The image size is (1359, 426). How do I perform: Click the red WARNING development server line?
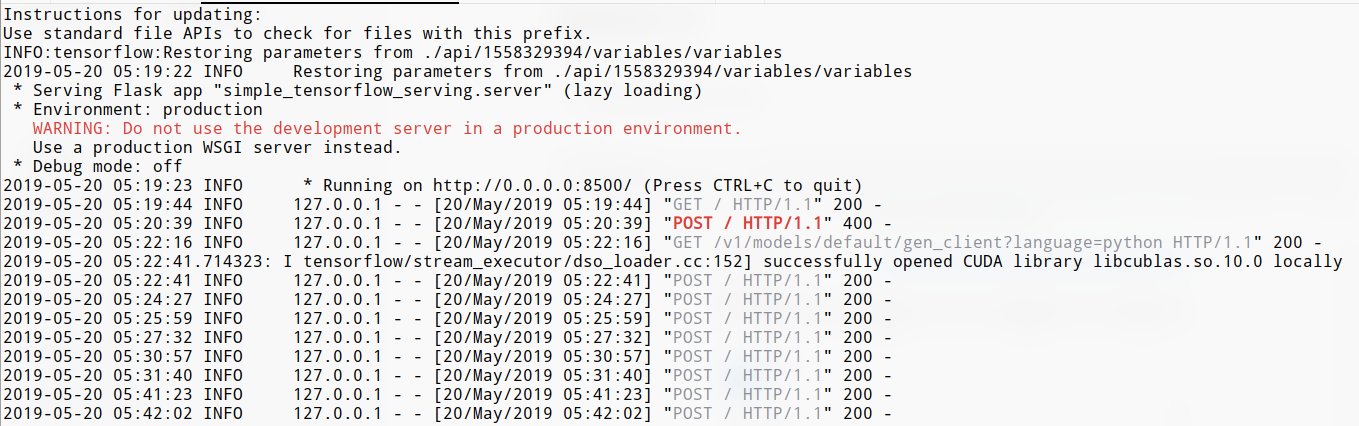click(387, 128)
